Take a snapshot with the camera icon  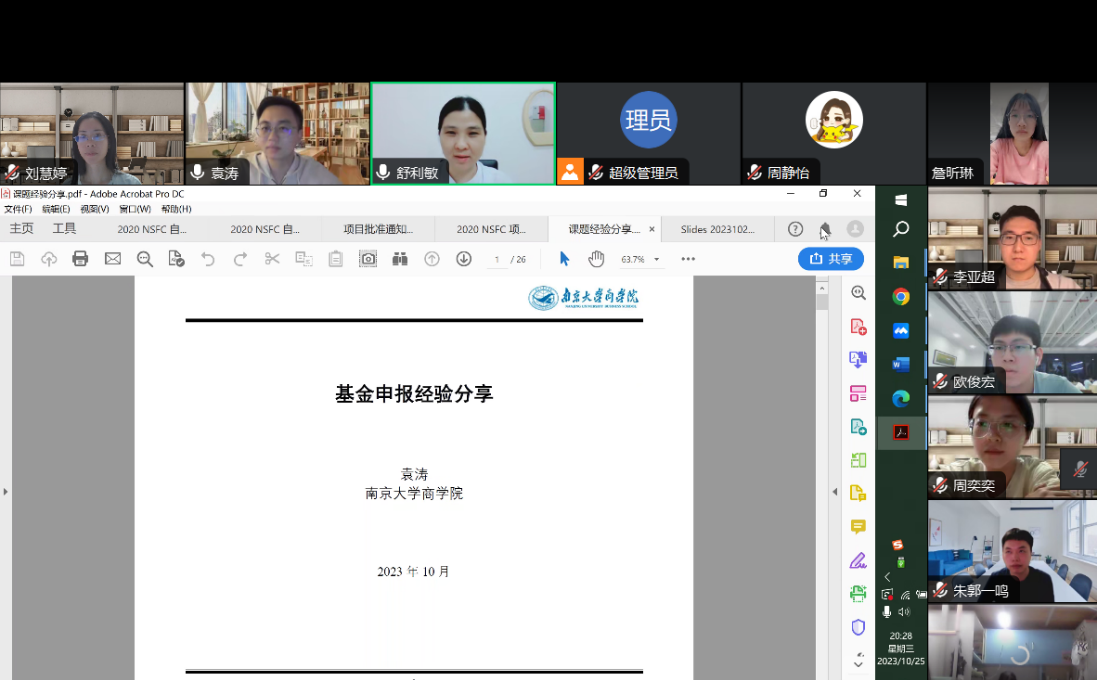coord(368,259)
